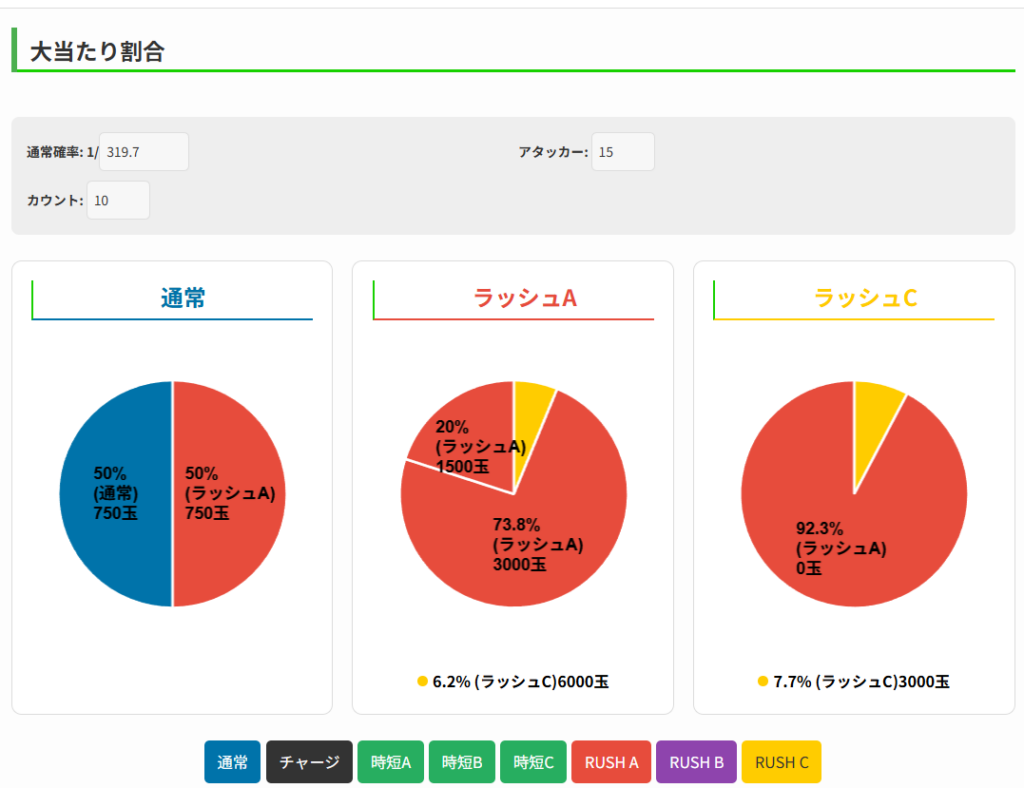Click the 7.7% (ラッシュC)3000玉 legend item

click(x=854, y=682)
